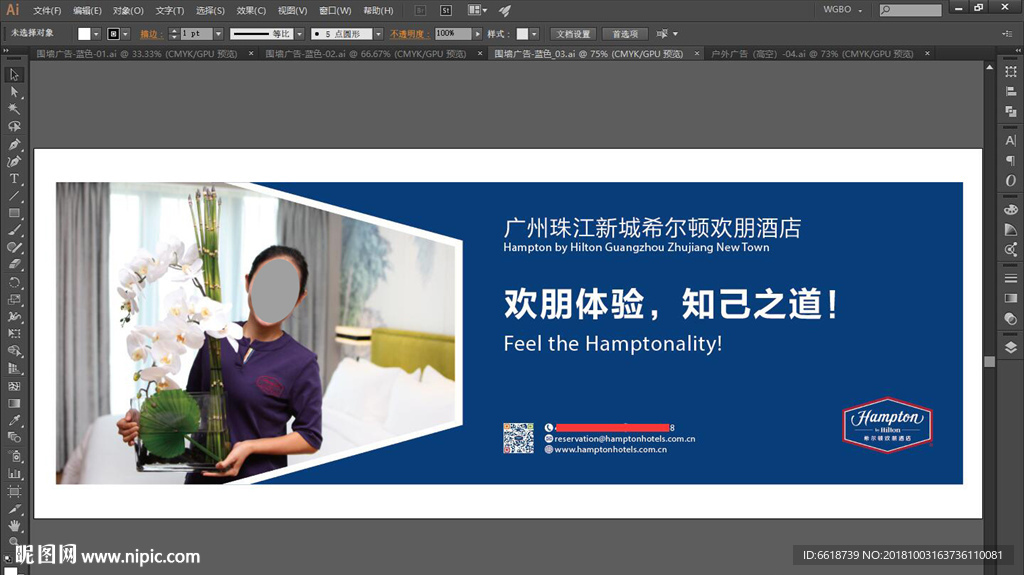The image size is (1024, 575).
Task: Open the Layers panel icon
Action: (1011, 347)
